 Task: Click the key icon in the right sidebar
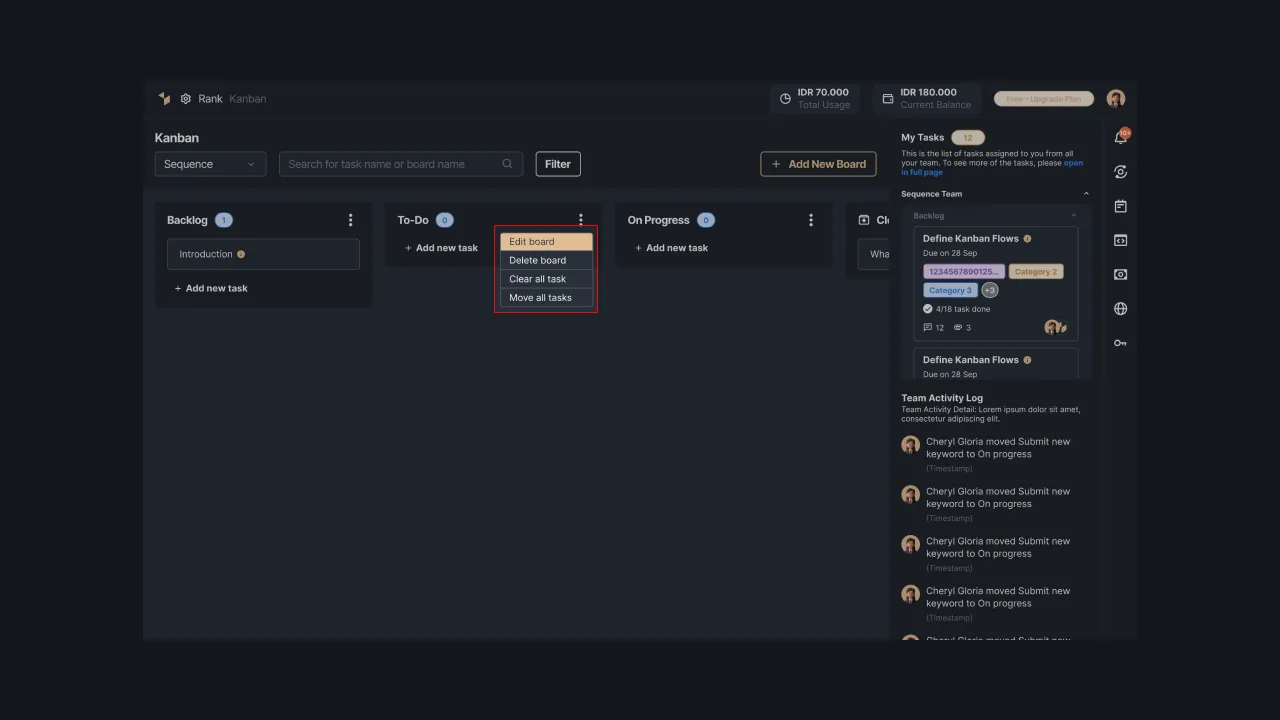pyautogui.click(x=1120, y=343)
